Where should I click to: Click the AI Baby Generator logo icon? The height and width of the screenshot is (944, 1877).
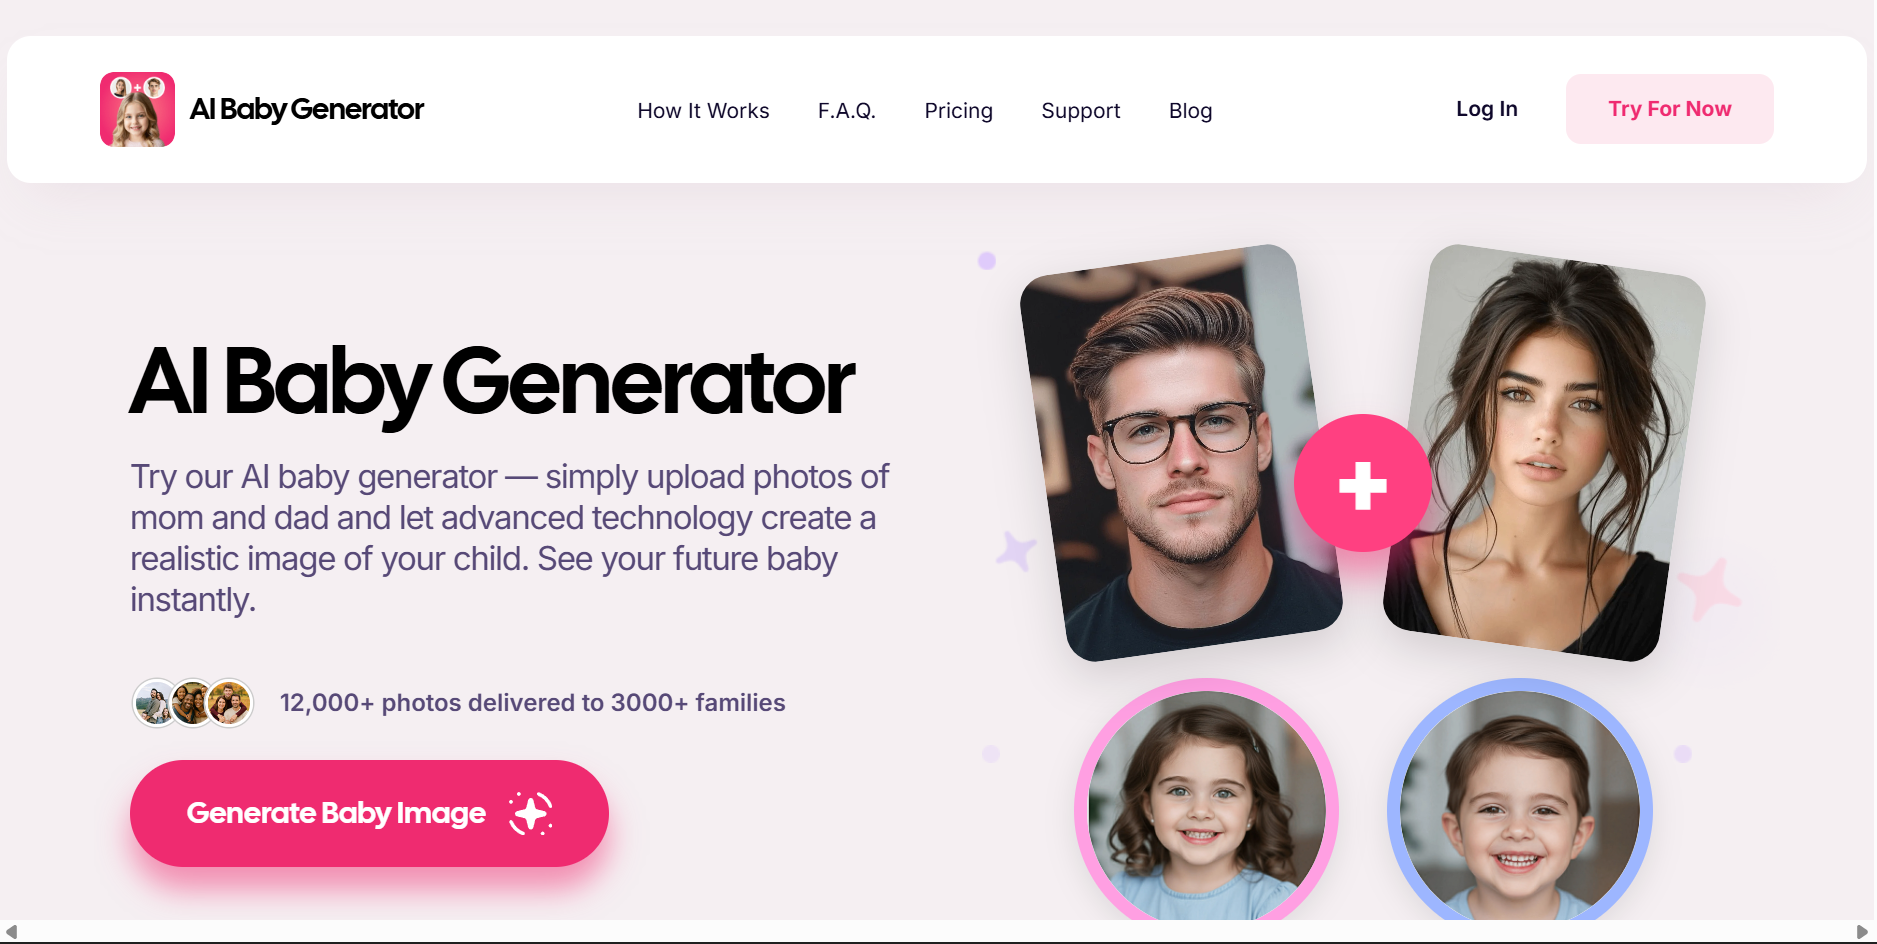pyautogui.click(x=137, y=109)
